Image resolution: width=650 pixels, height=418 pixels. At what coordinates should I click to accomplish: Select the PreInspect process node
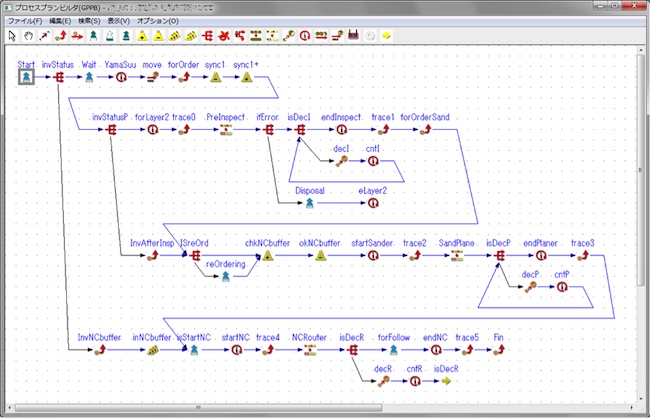coord(226,130)
